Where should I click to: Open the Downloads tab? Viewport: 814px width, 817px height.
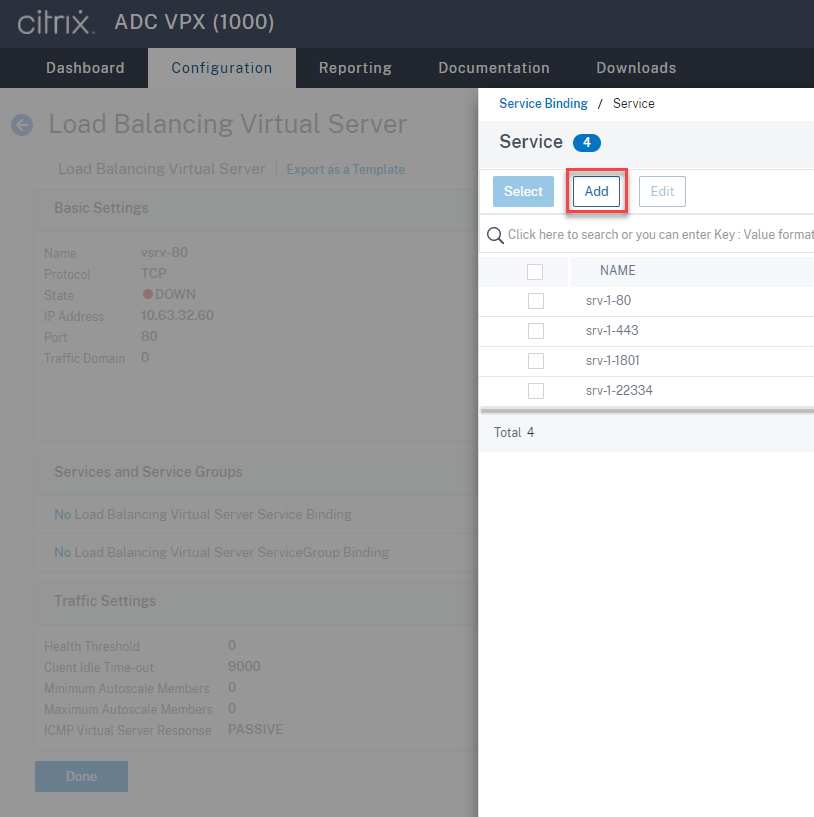point(635,68)
